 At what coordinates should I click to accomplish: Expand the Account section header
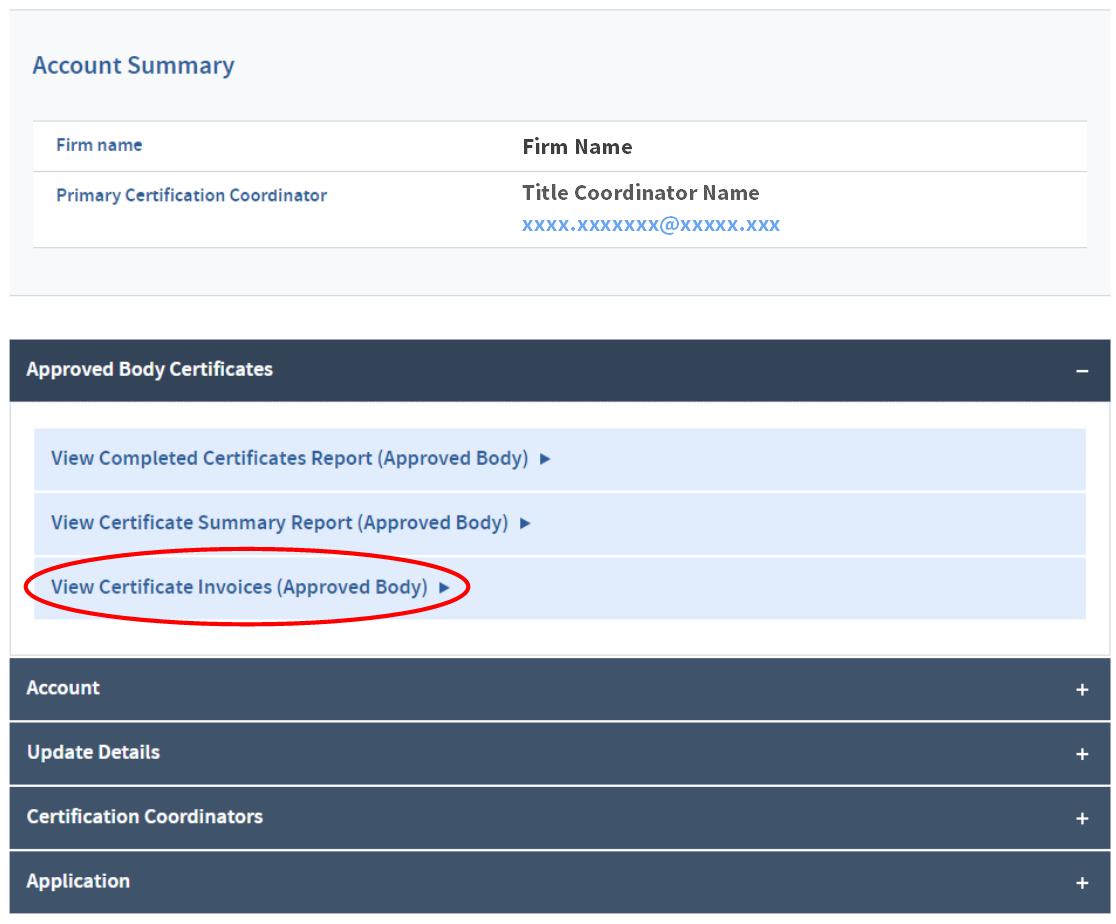pos(559,689)
